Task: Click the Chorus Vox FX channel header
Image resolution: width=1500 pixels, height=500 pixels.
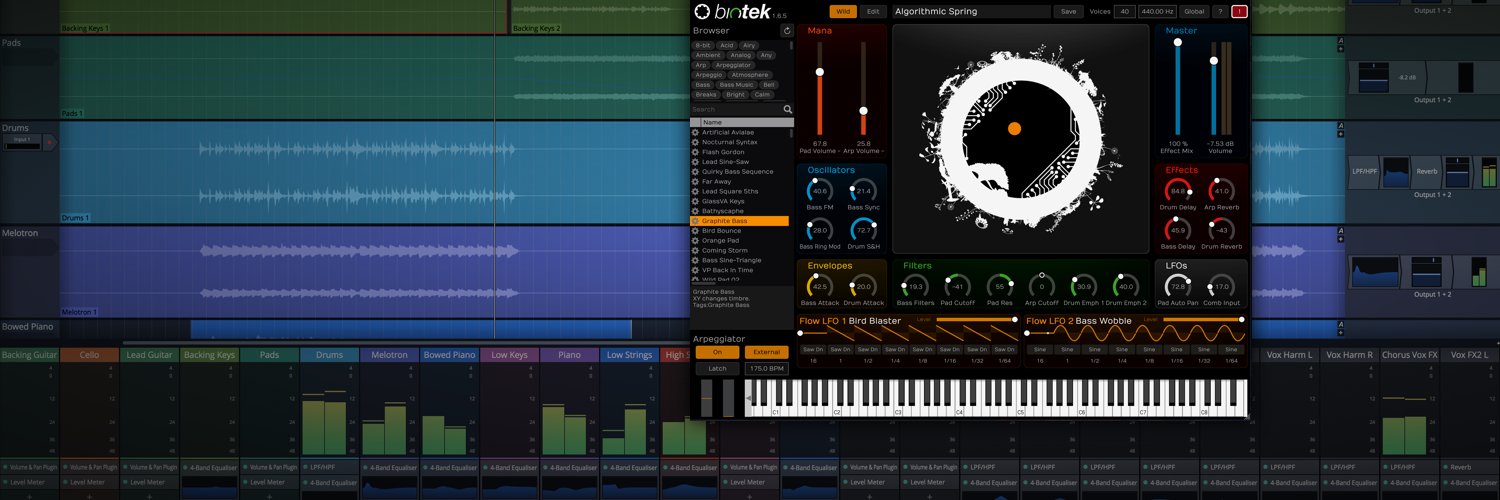Action: click(1409, 355)
